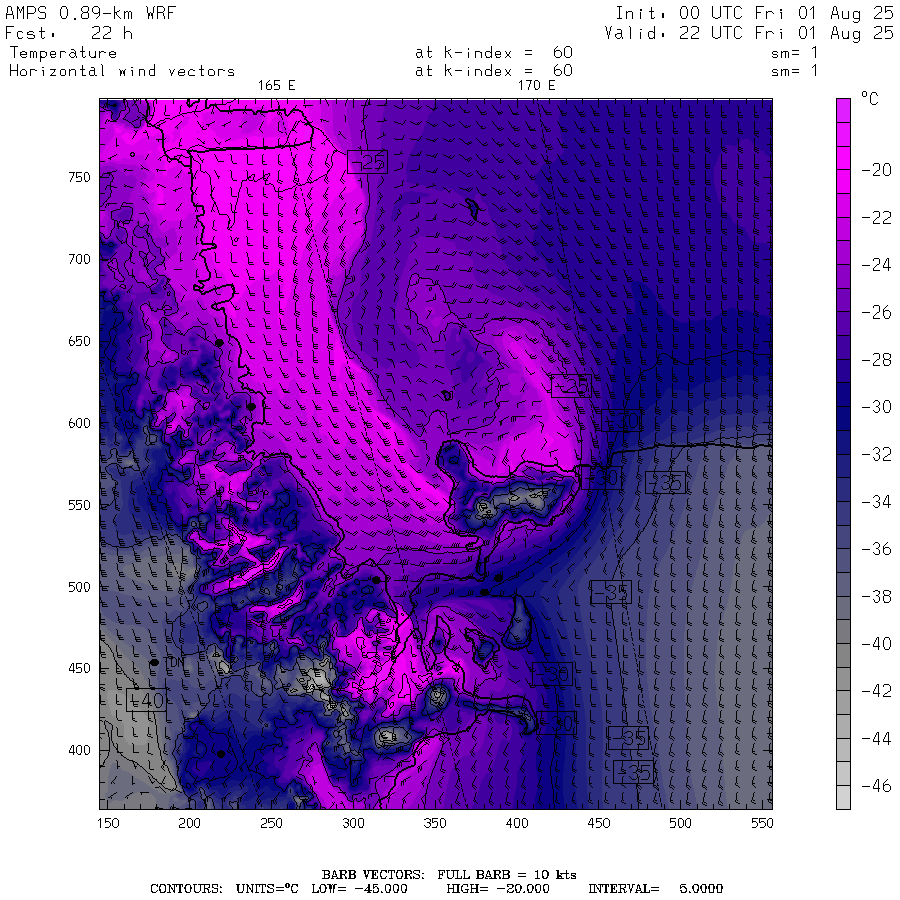The height and width of the screenshot is (900, 900).
Task: Click the y-axis tick label 650
Action: click(79, 342)
